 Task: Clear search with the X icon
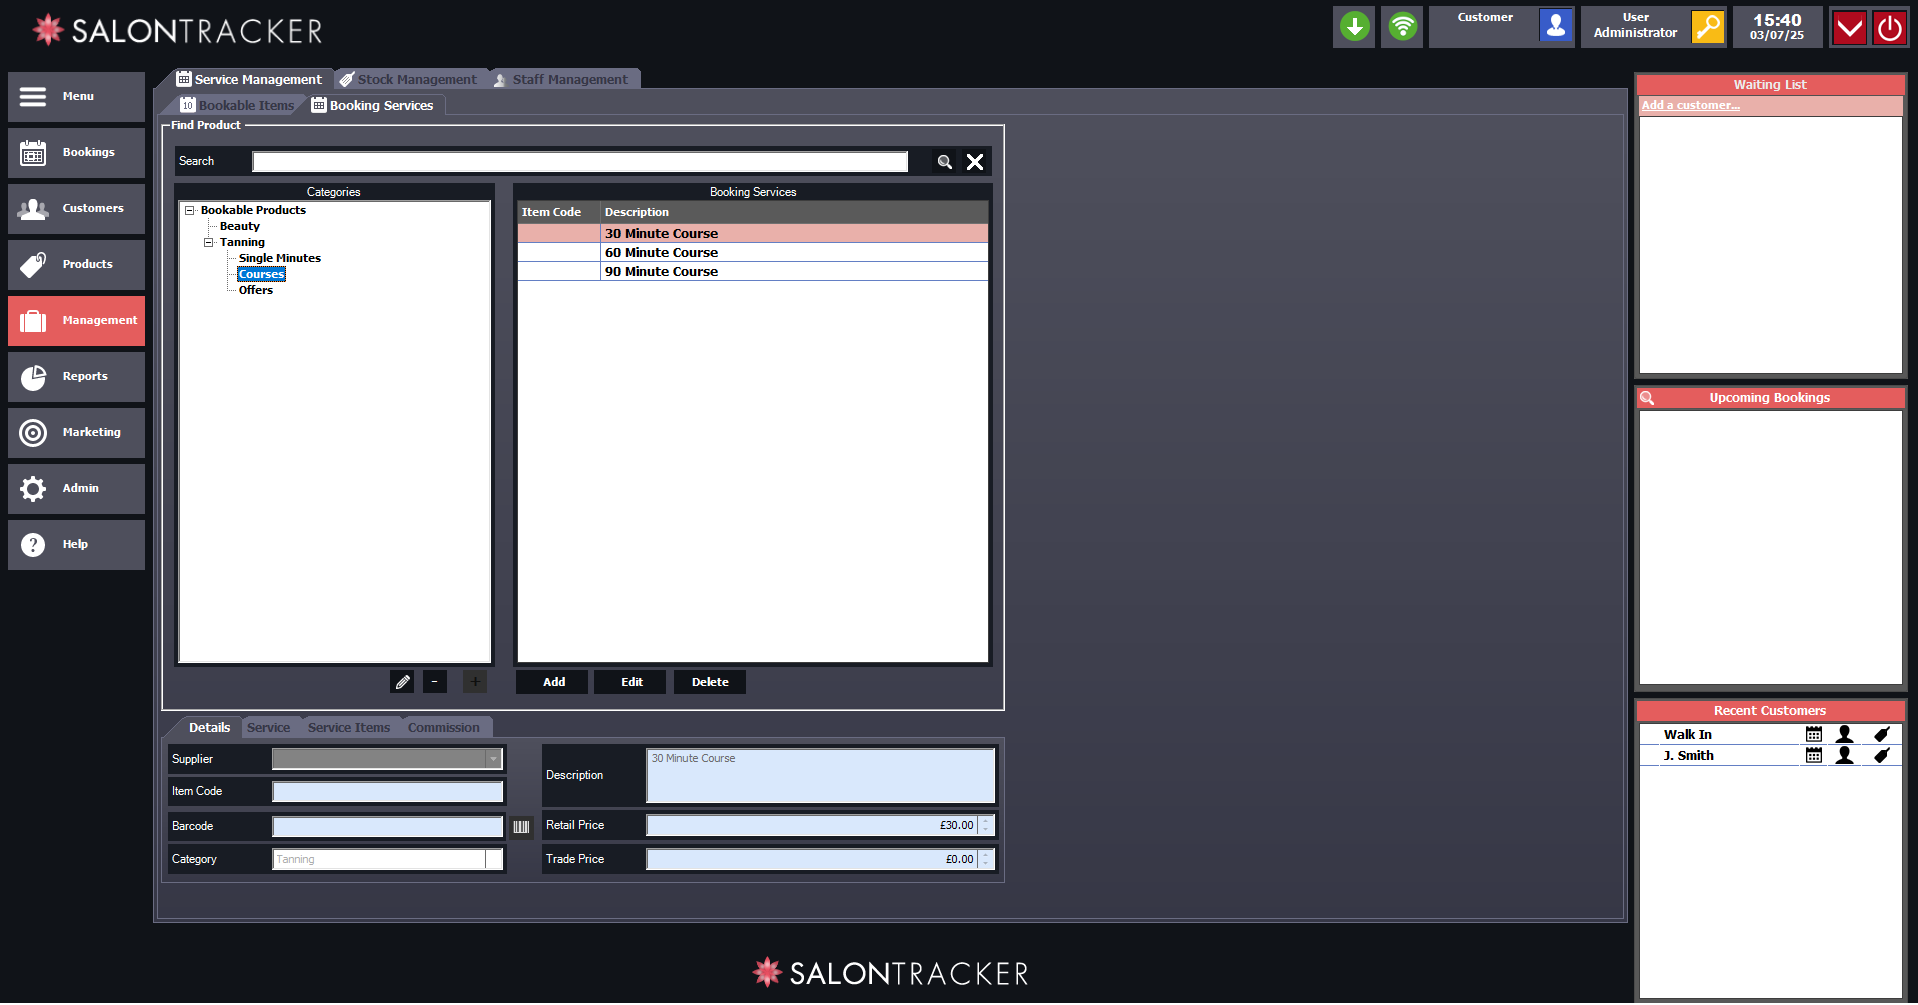point(975,162)
